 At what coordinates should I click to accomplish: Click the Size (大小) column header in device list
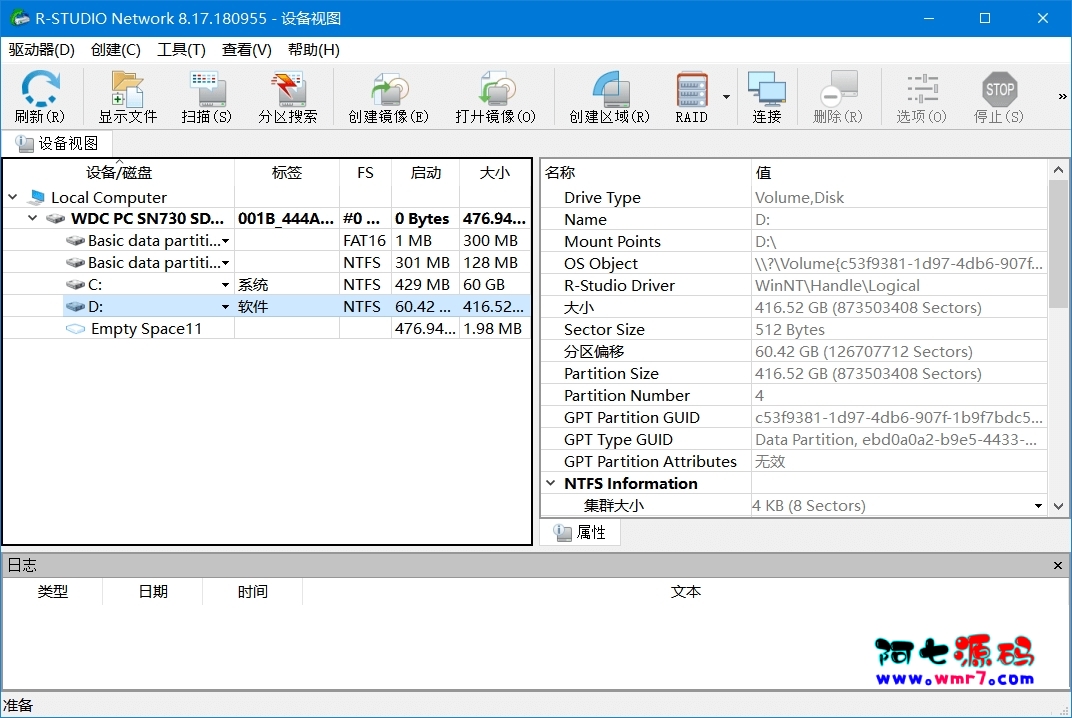point(495,172)
